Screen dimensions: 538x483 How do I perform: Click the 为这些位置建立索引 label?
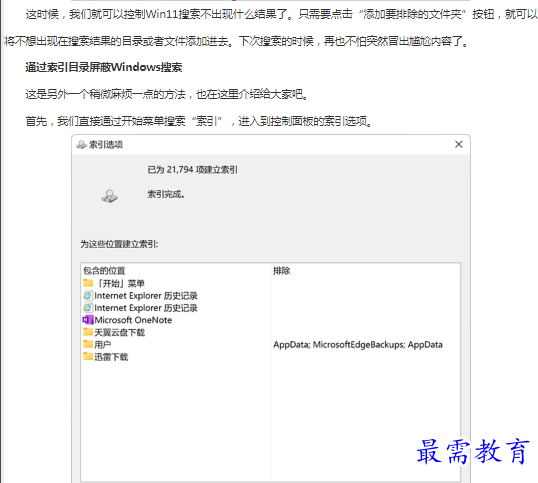pyautogui.click(x=119, y=244)
